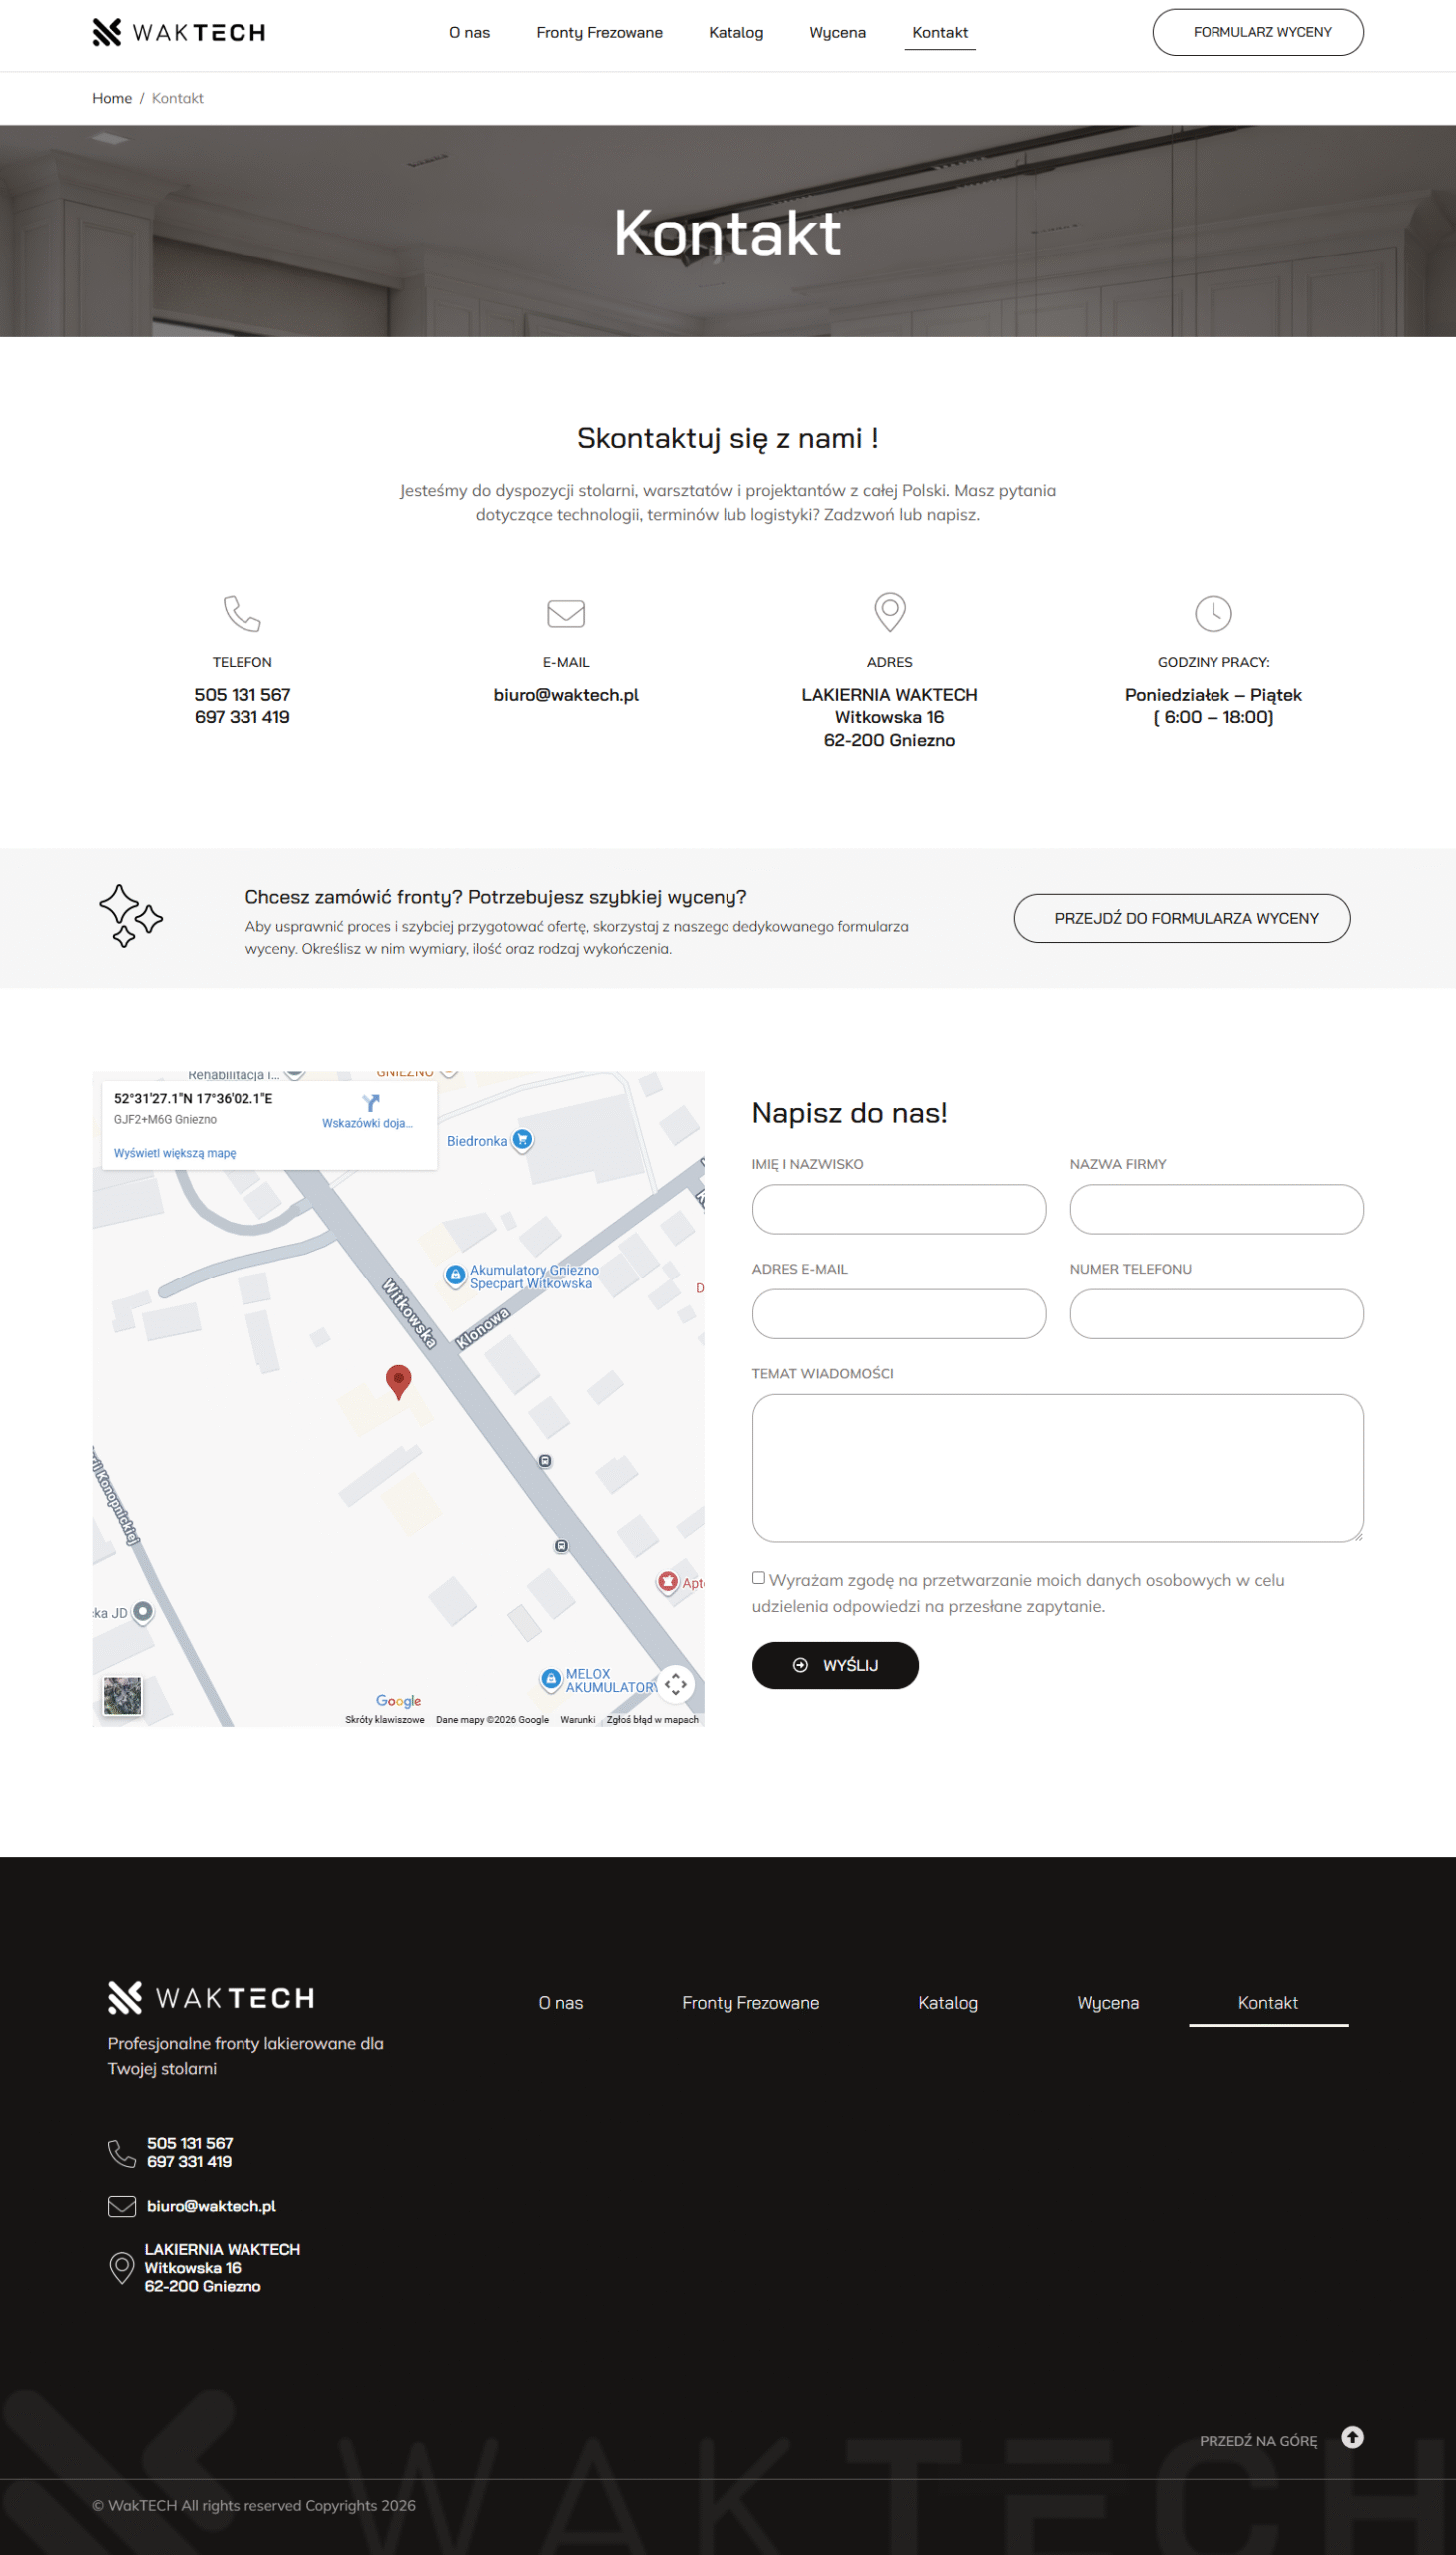The height and width of the screenshot is (2555, 1456).
Task: Focus the Temat Wiadomości text area
Action: [x=1057, y=1467]
